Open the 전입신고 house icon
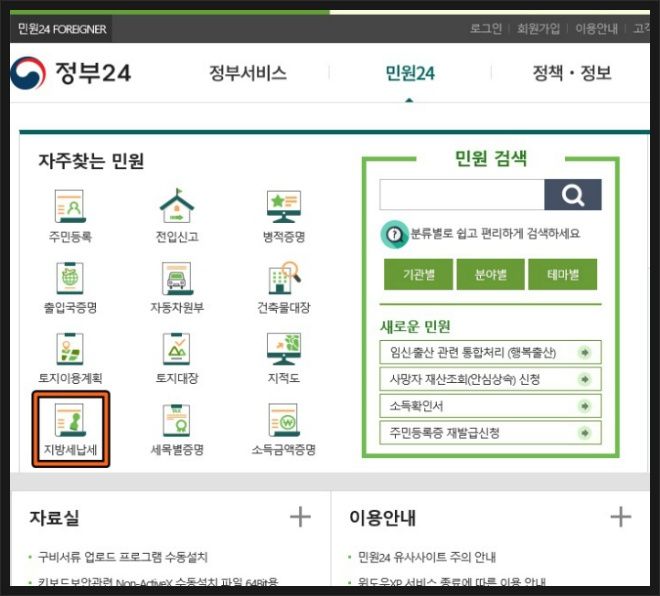This screenshot has width=660, height=596. (177, 205)
